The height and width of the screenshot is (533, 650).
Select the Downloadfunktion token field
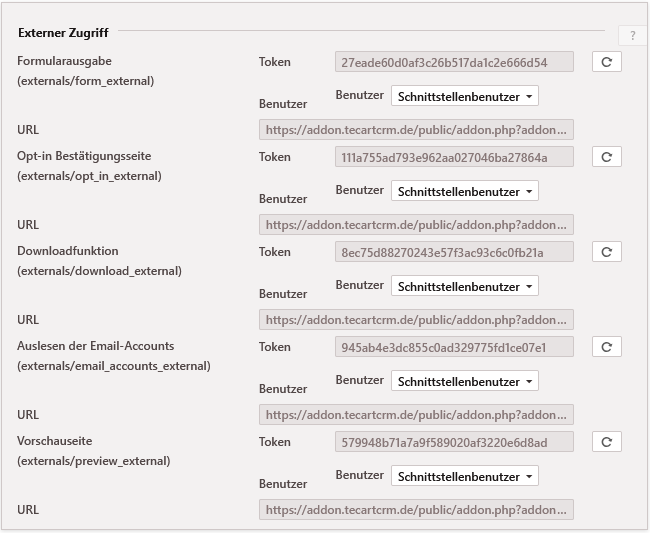454,252
